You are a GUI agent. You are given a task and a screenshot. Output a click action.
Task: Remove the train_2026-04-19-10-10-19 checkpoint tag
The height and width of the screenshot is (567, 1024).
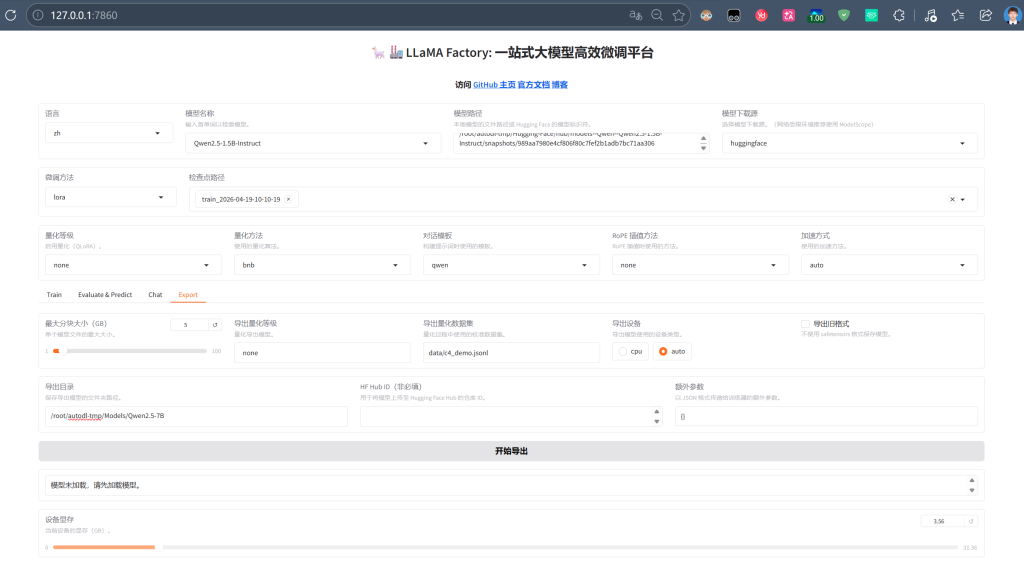tap(288, 199)
